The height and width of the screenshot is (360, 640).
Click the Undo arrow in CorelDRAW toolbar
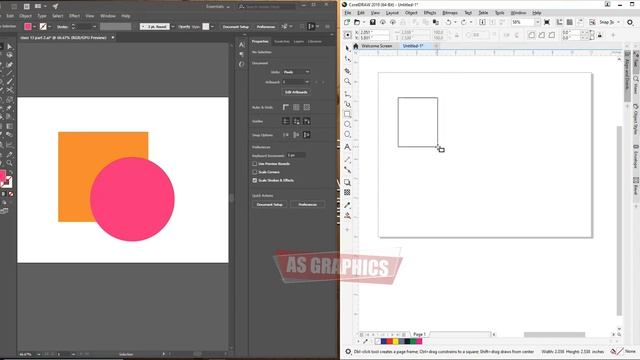[449, 22]
